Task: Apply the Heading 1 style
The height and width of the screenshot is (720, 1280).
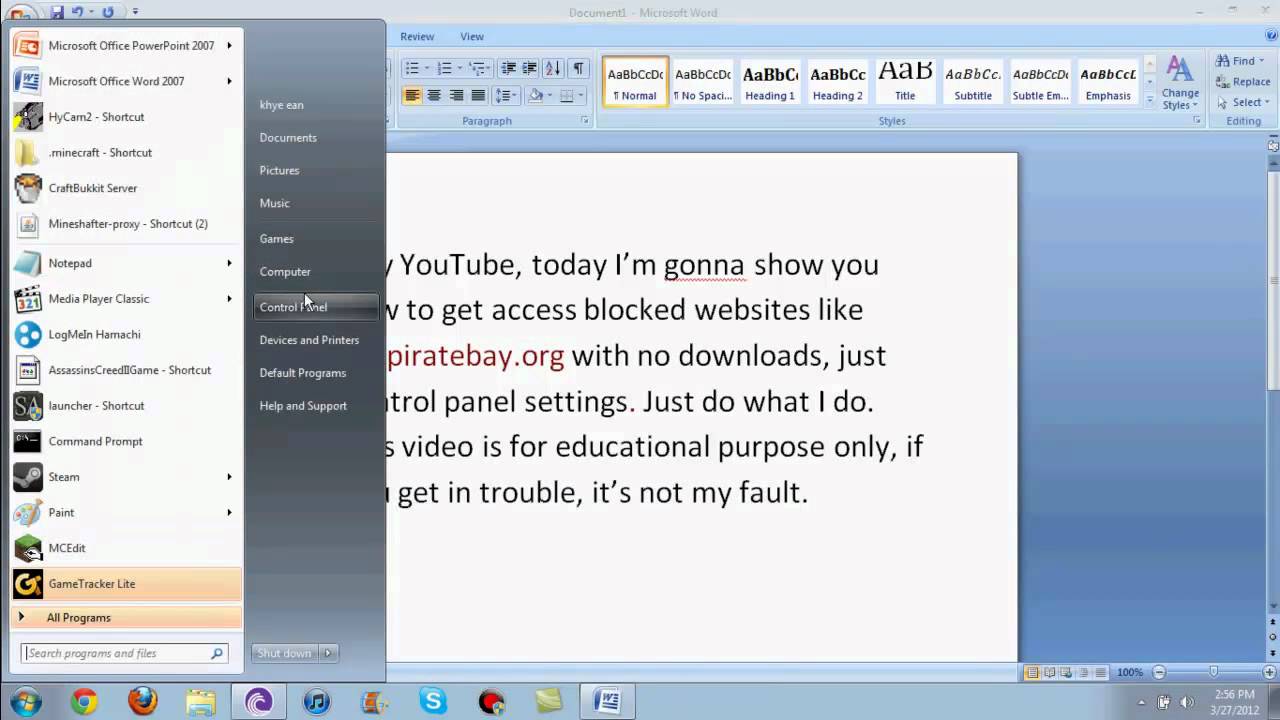Action: tap(770, 82)
